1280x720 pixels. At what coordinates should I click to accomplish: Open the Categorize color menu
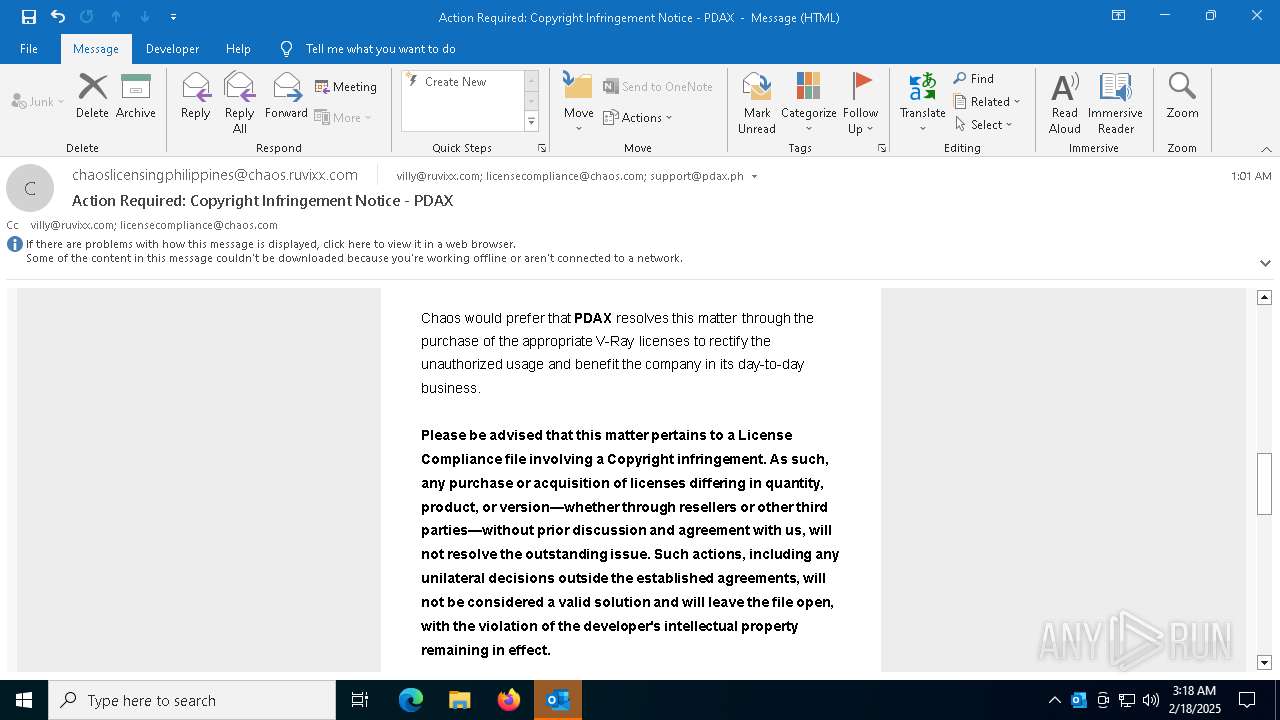tap(808, 102)
